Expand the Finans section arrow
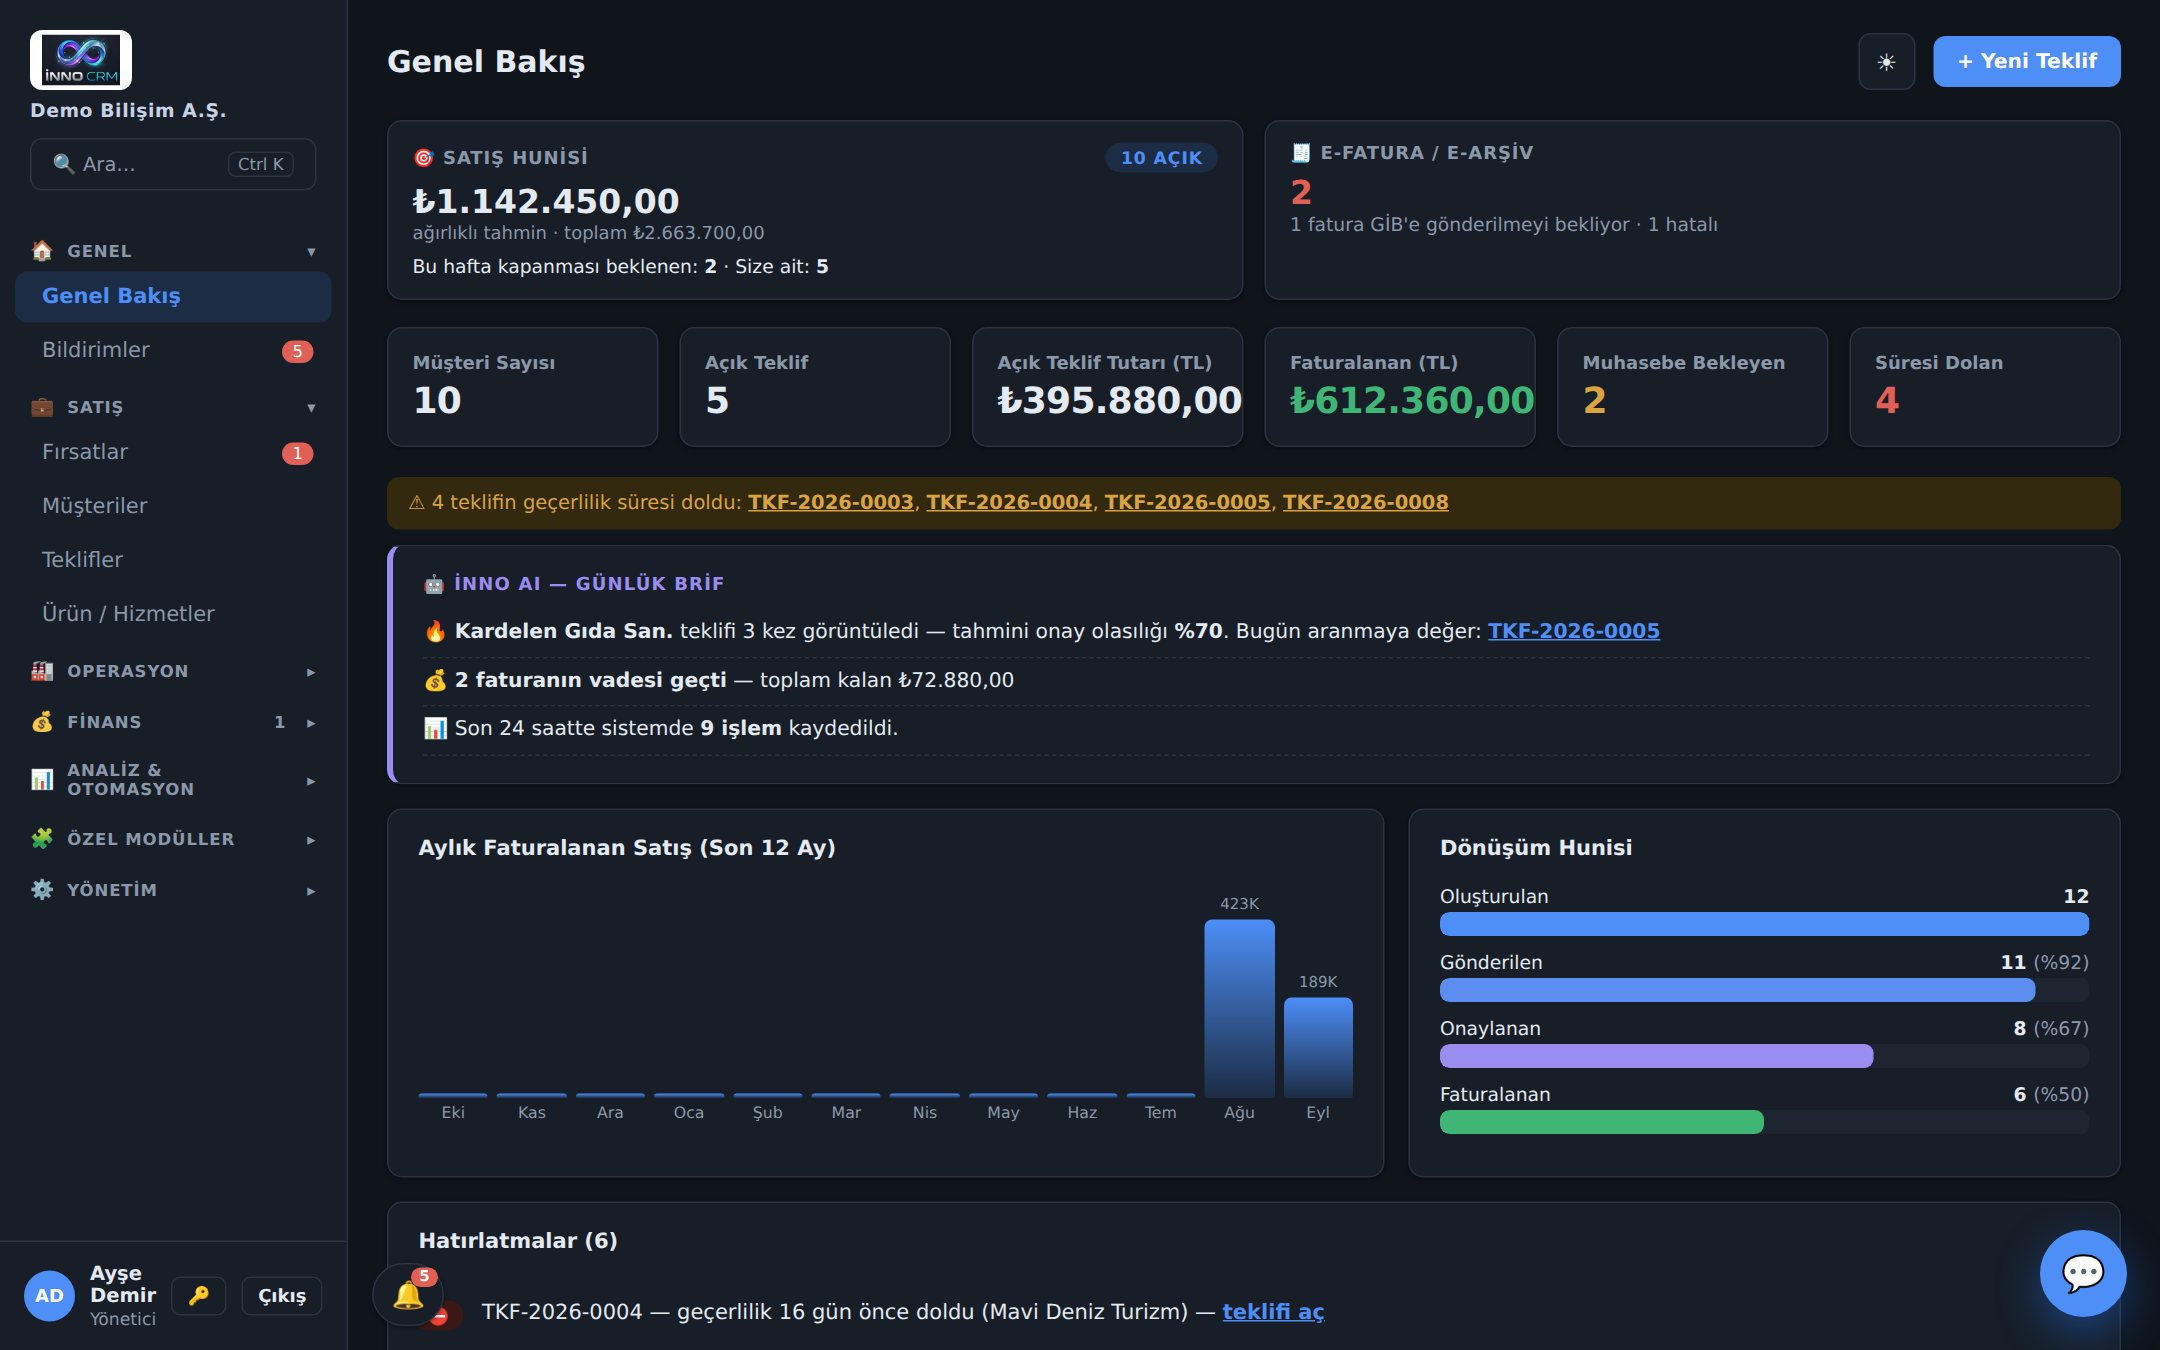2160x1350 pixels. [311, 723]
